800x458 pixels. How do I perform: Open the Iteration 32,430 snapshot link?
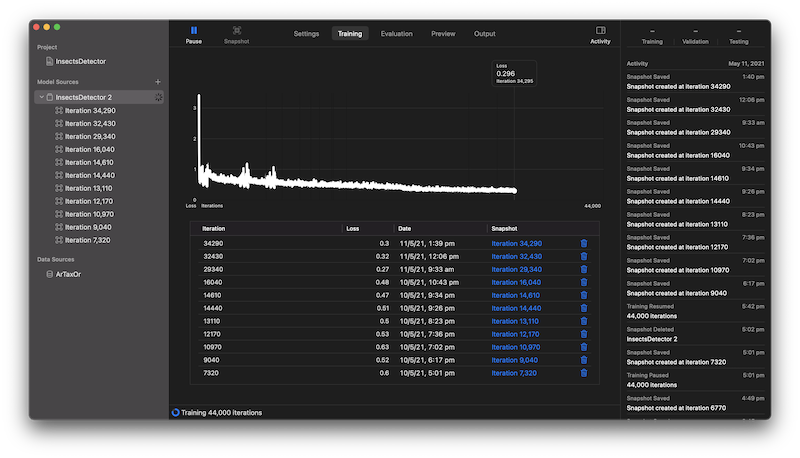coord(515,256)
